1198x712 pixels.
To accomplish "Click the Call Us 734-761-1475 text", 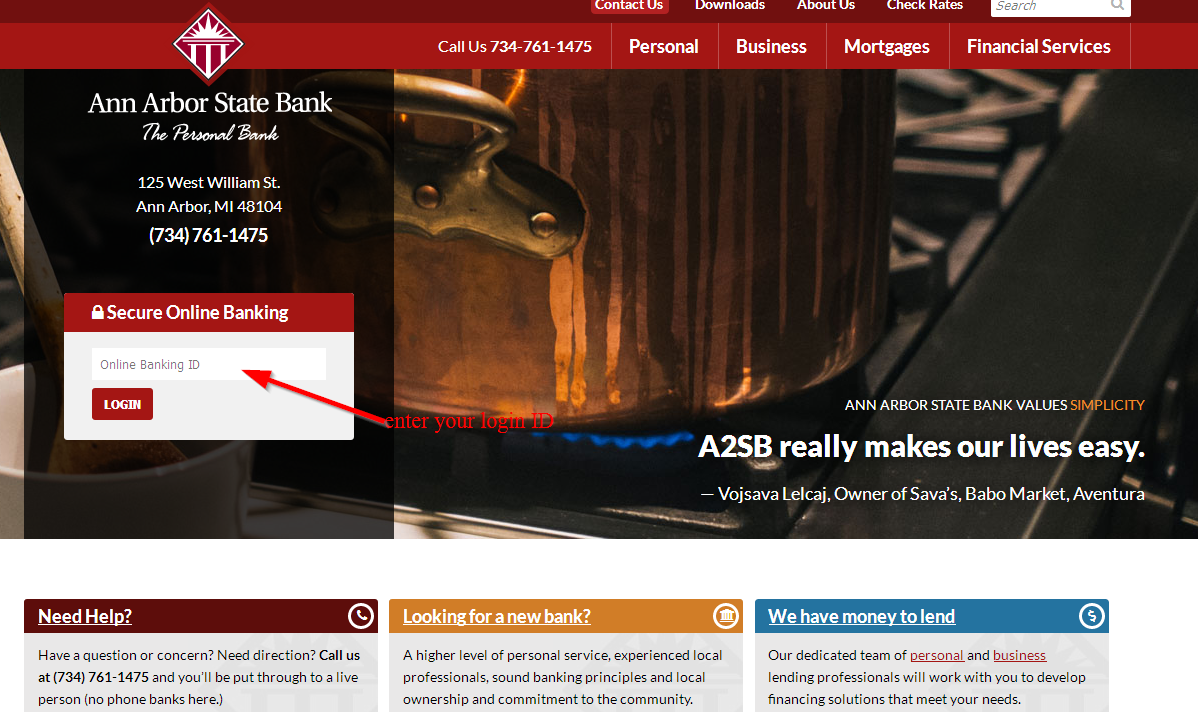I will 515,47.
